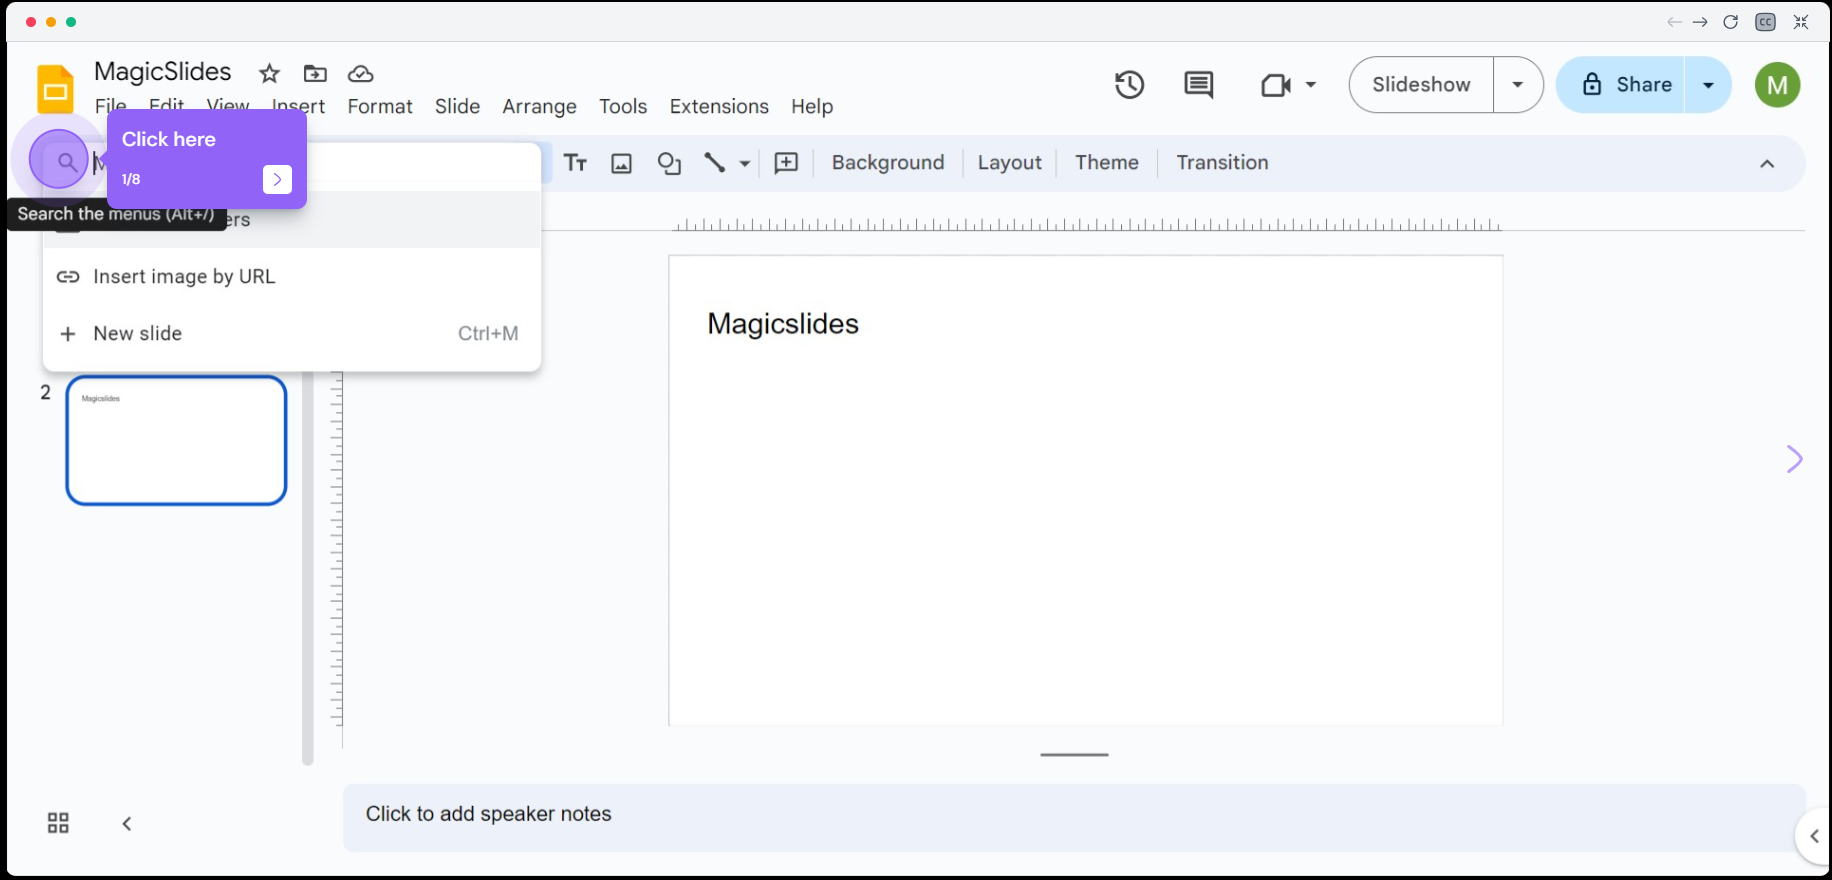This screenshot has width=1832, height=880.
Task: Click the Background button
Action: pos(888,163)
